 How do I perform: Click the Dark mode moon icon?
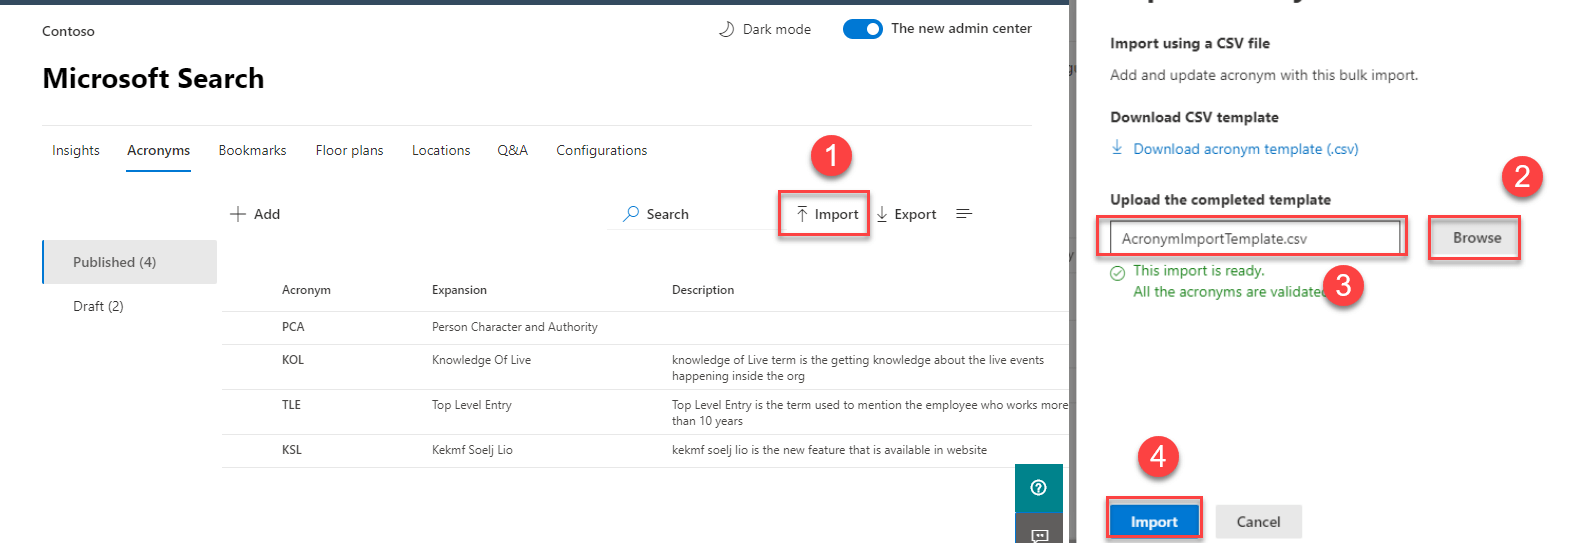click(726, 29)
